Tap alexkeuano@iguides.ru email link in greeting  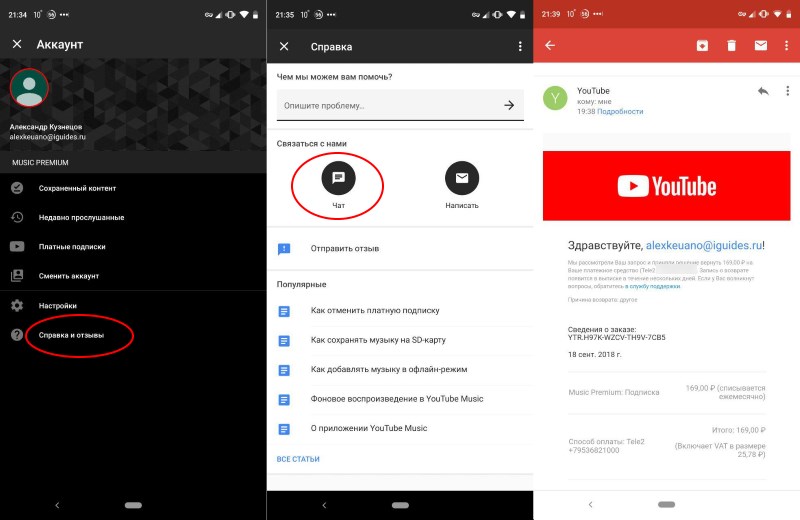point(704,245)
